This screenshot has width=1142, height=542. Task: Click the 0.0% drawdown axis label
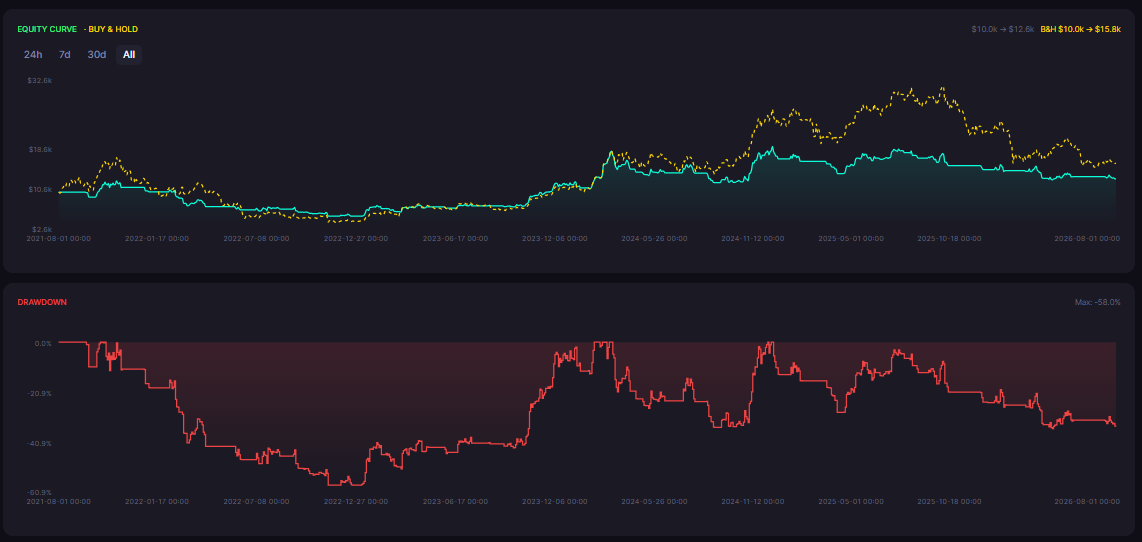[43, 343]
